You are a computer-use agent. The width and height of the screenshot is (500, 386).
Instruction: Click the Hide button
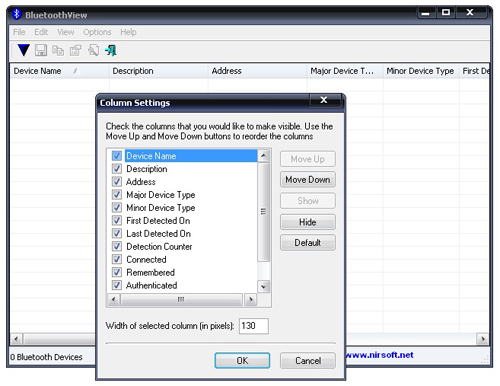tap(308, 222)
